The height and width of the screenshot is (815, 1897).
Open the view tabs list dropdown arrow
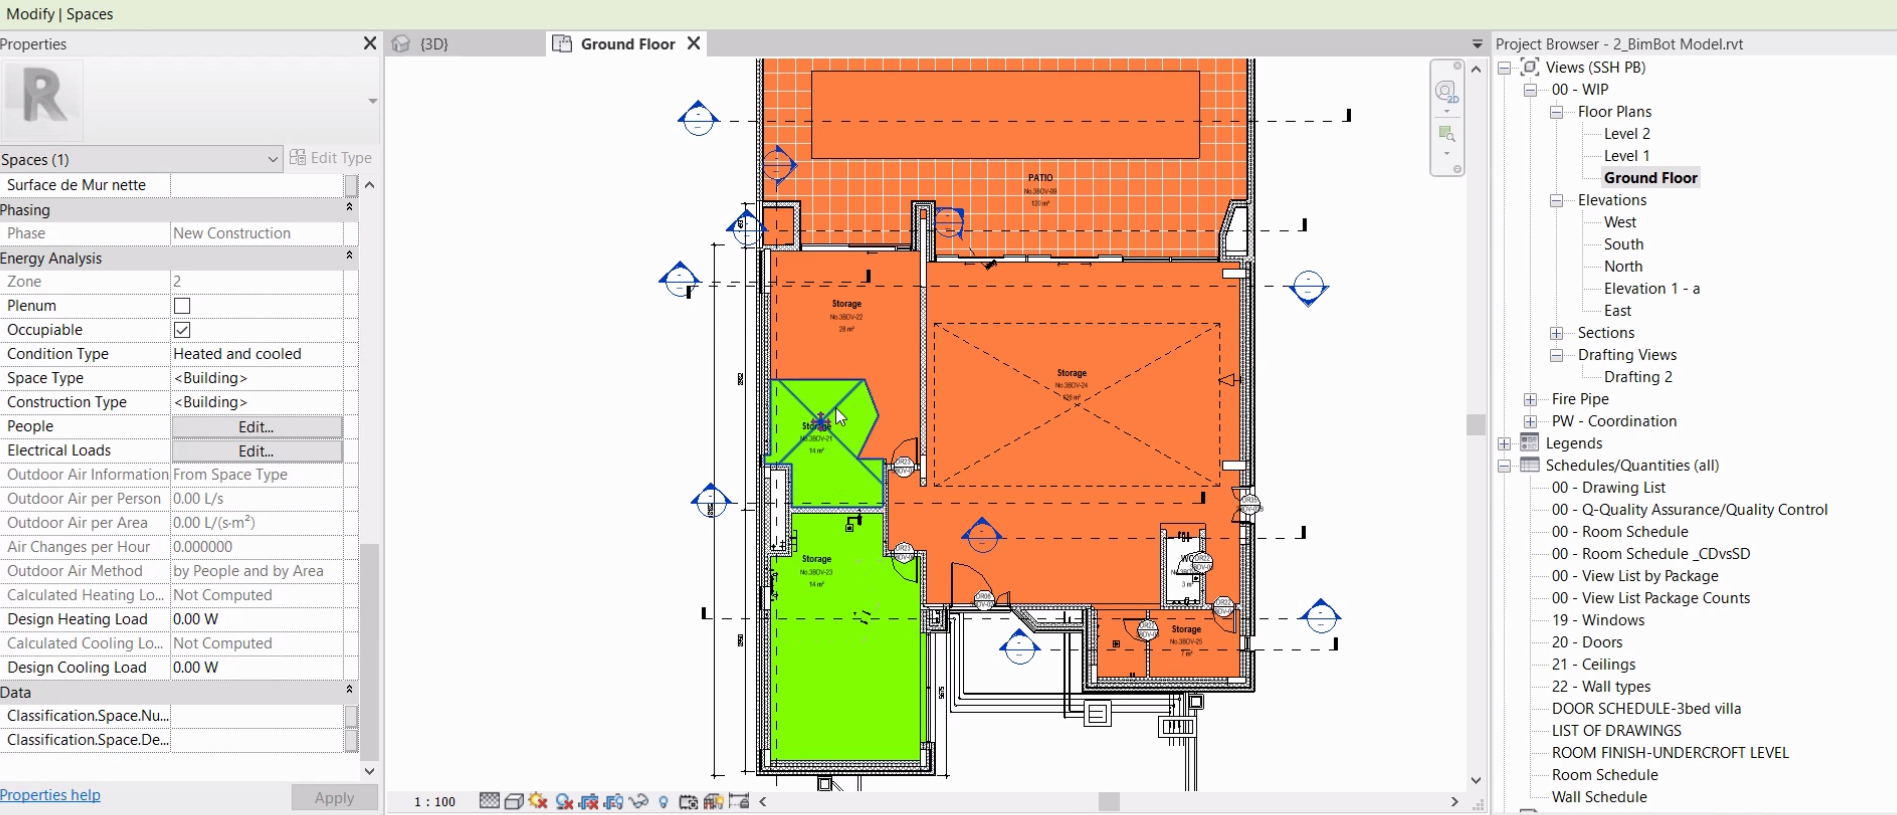[x=1477, y=44]
